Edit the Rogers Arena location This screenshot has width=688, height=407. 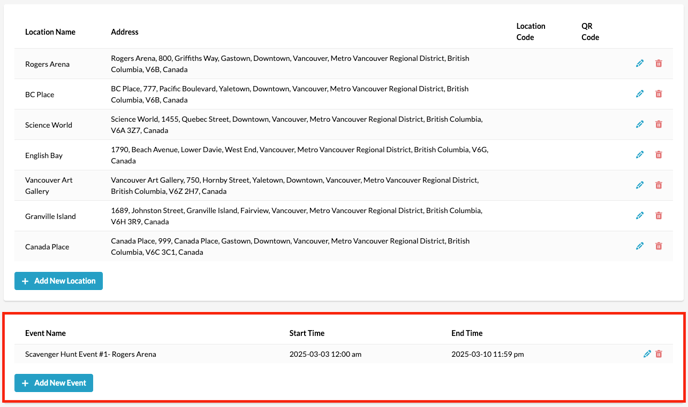(640, 64)
